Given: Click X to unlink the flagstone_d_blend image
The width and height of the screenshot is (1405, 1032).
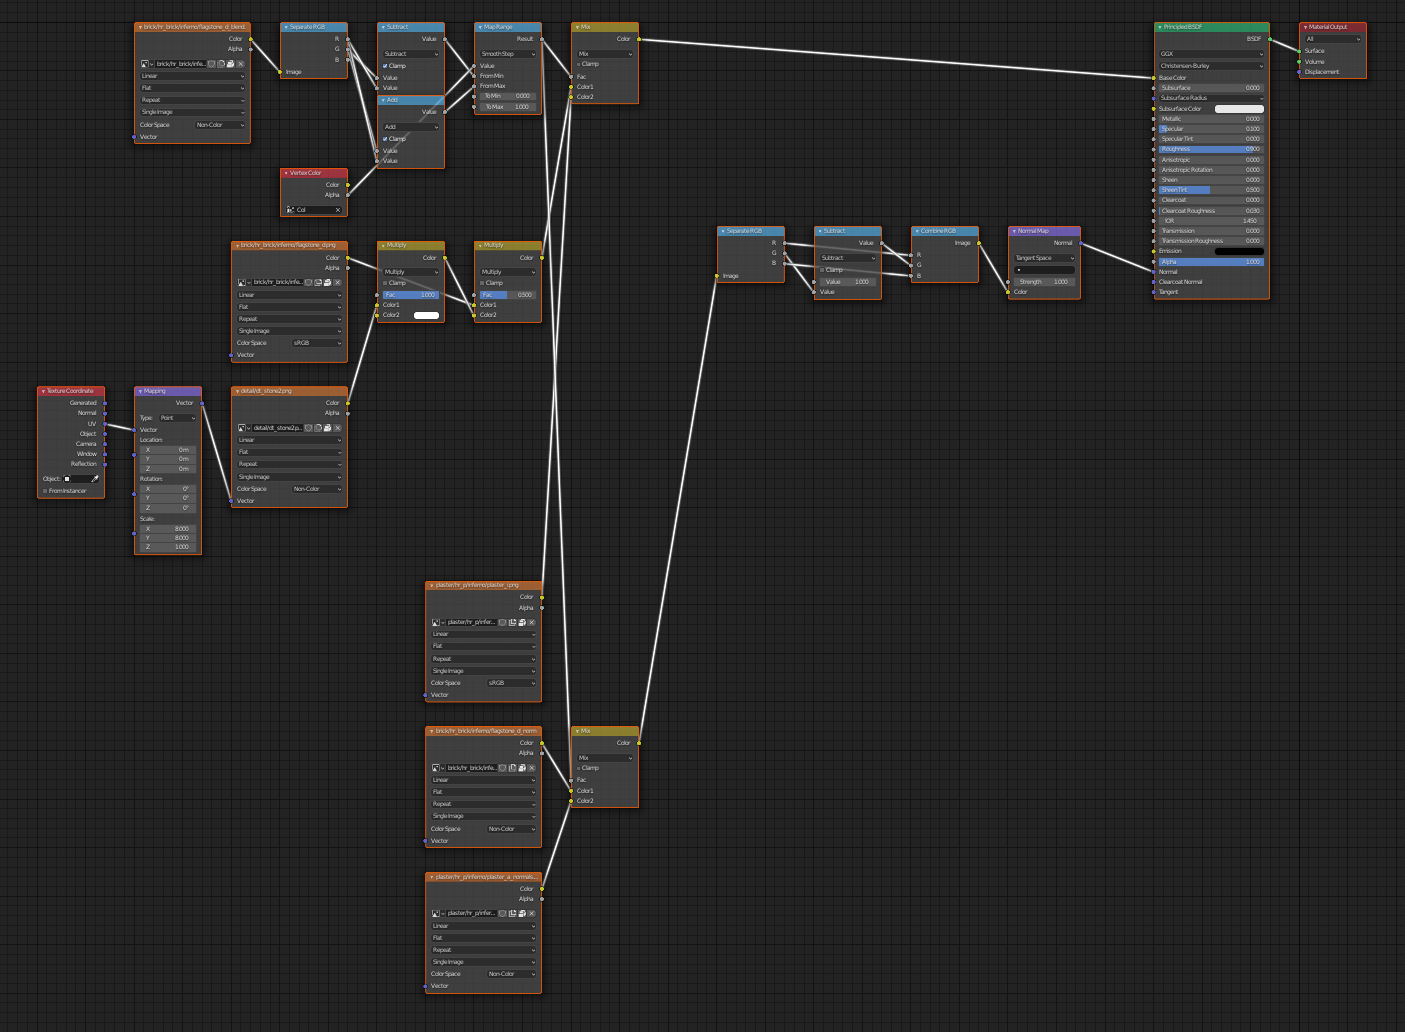Looking at the screenshot, I should pos(240,64).
